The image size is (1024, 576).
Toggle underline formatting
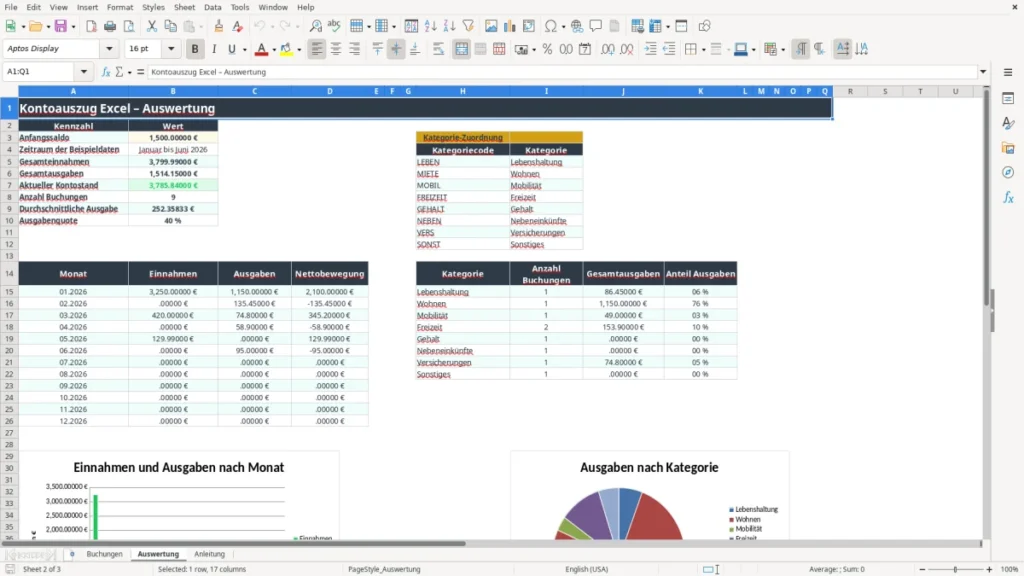pyautogui.click(x=231, y=49)
